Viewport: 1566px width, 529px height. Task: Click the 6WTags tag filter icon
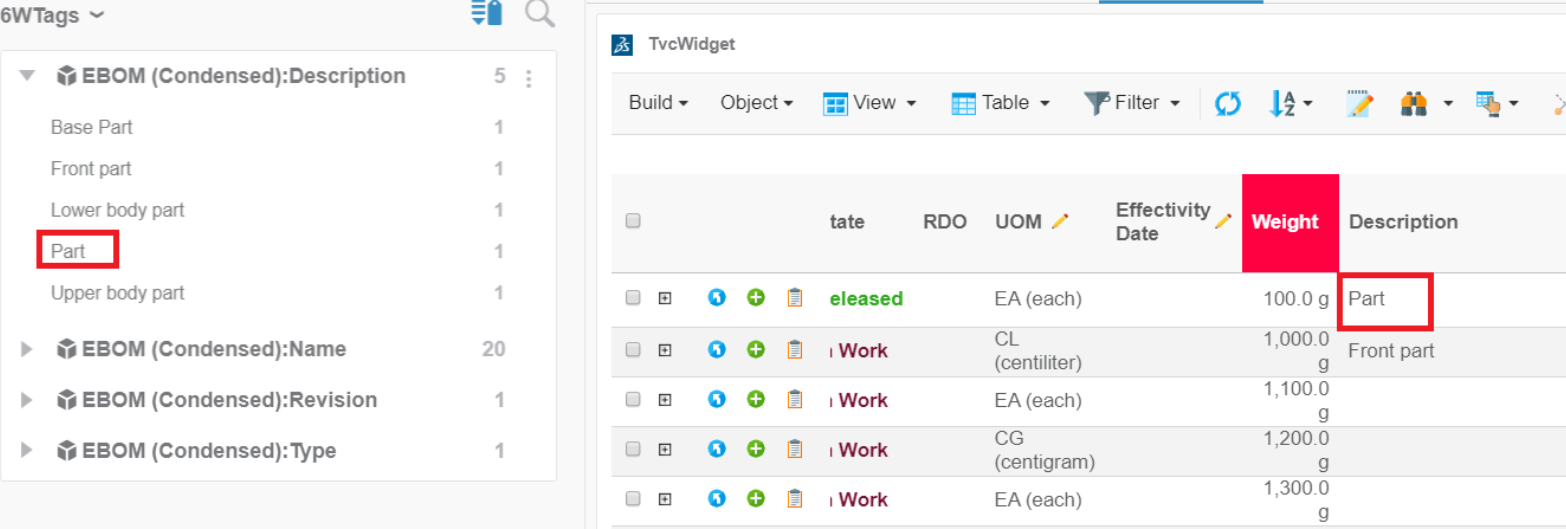[x=486, y=14]
